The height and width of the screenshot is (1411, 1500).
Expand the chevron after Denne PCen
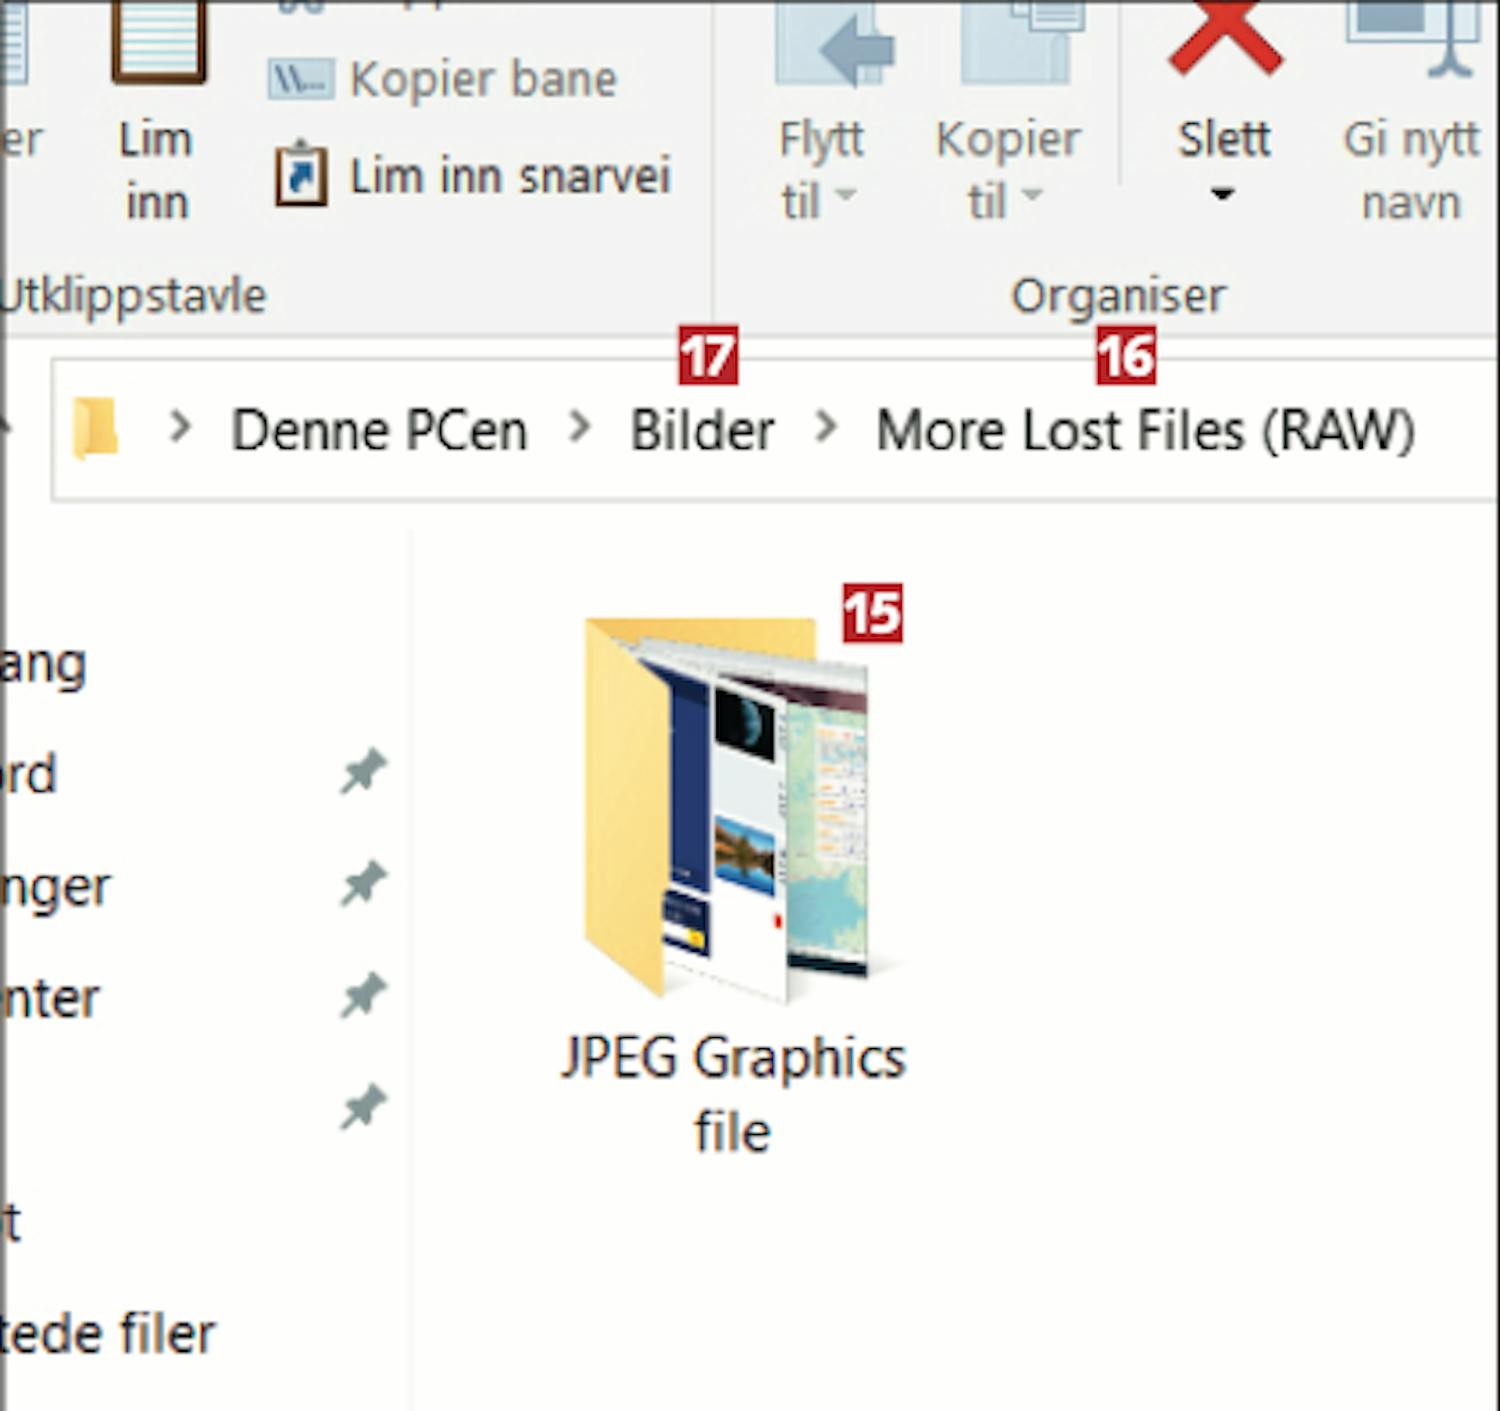tap(579, 428)
